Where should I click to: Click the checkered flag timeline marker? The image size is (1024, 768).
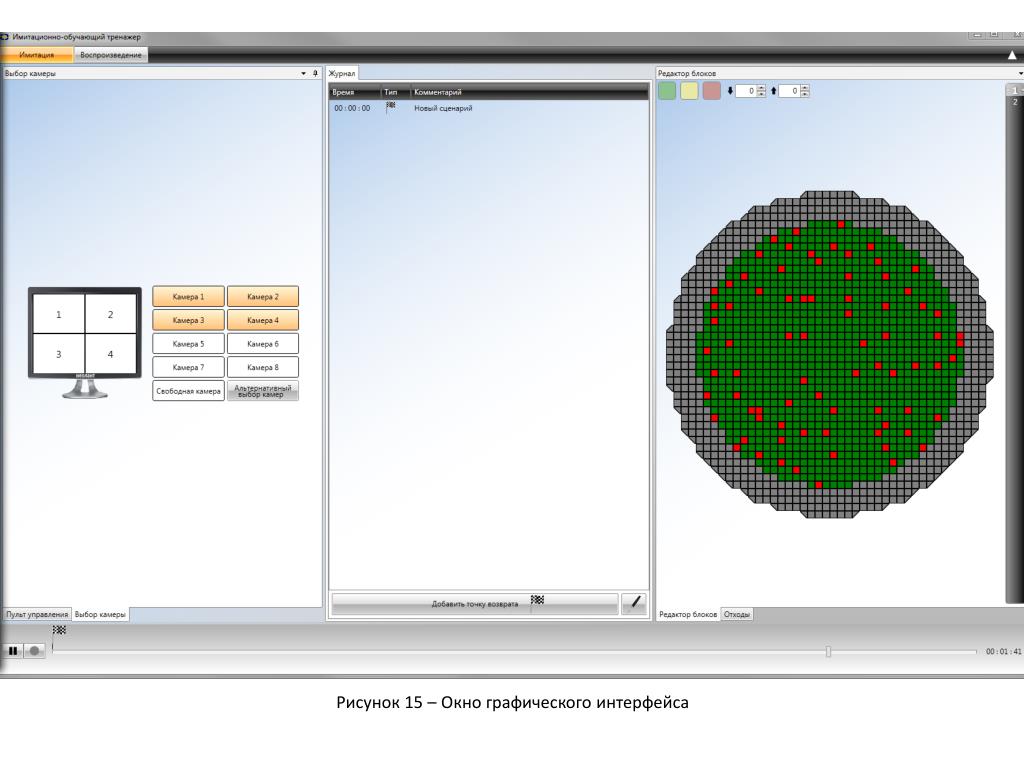point(59,630)
